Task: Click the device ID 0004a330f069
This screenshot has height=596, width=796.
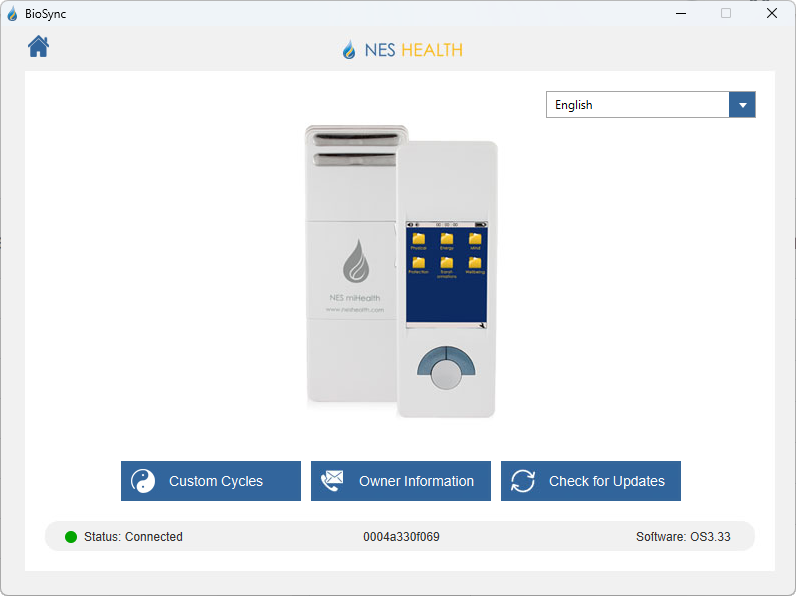Action: [401, 537]
